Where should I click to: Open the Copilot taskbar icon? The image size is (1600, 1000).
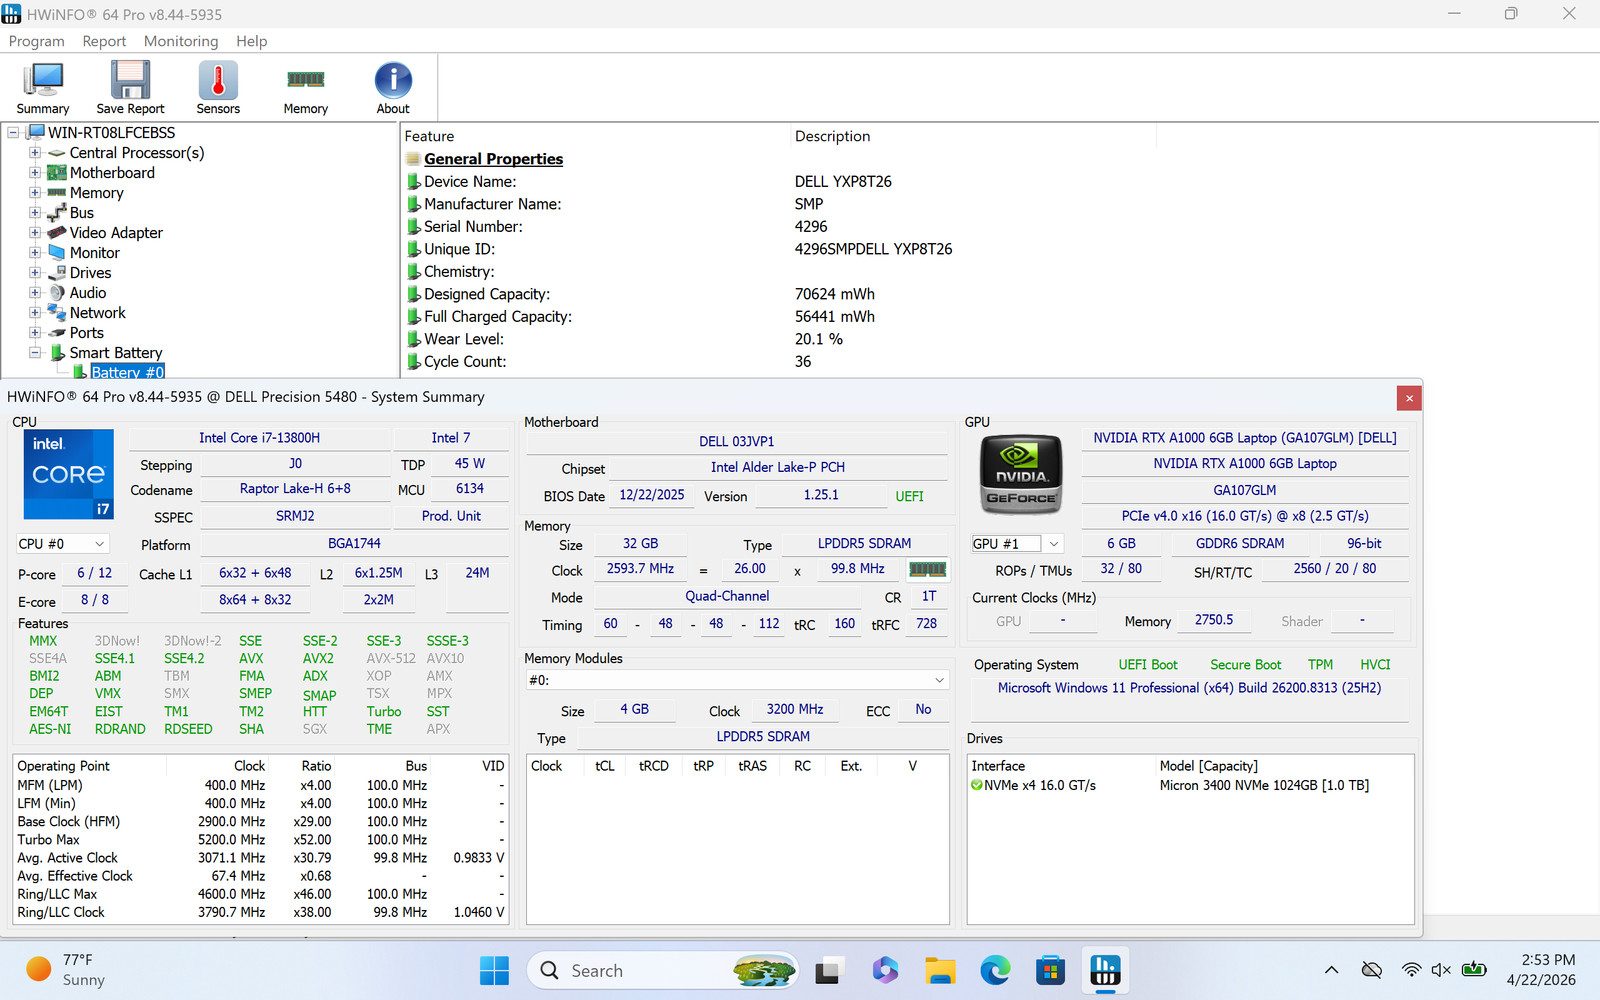pos(885,970)
